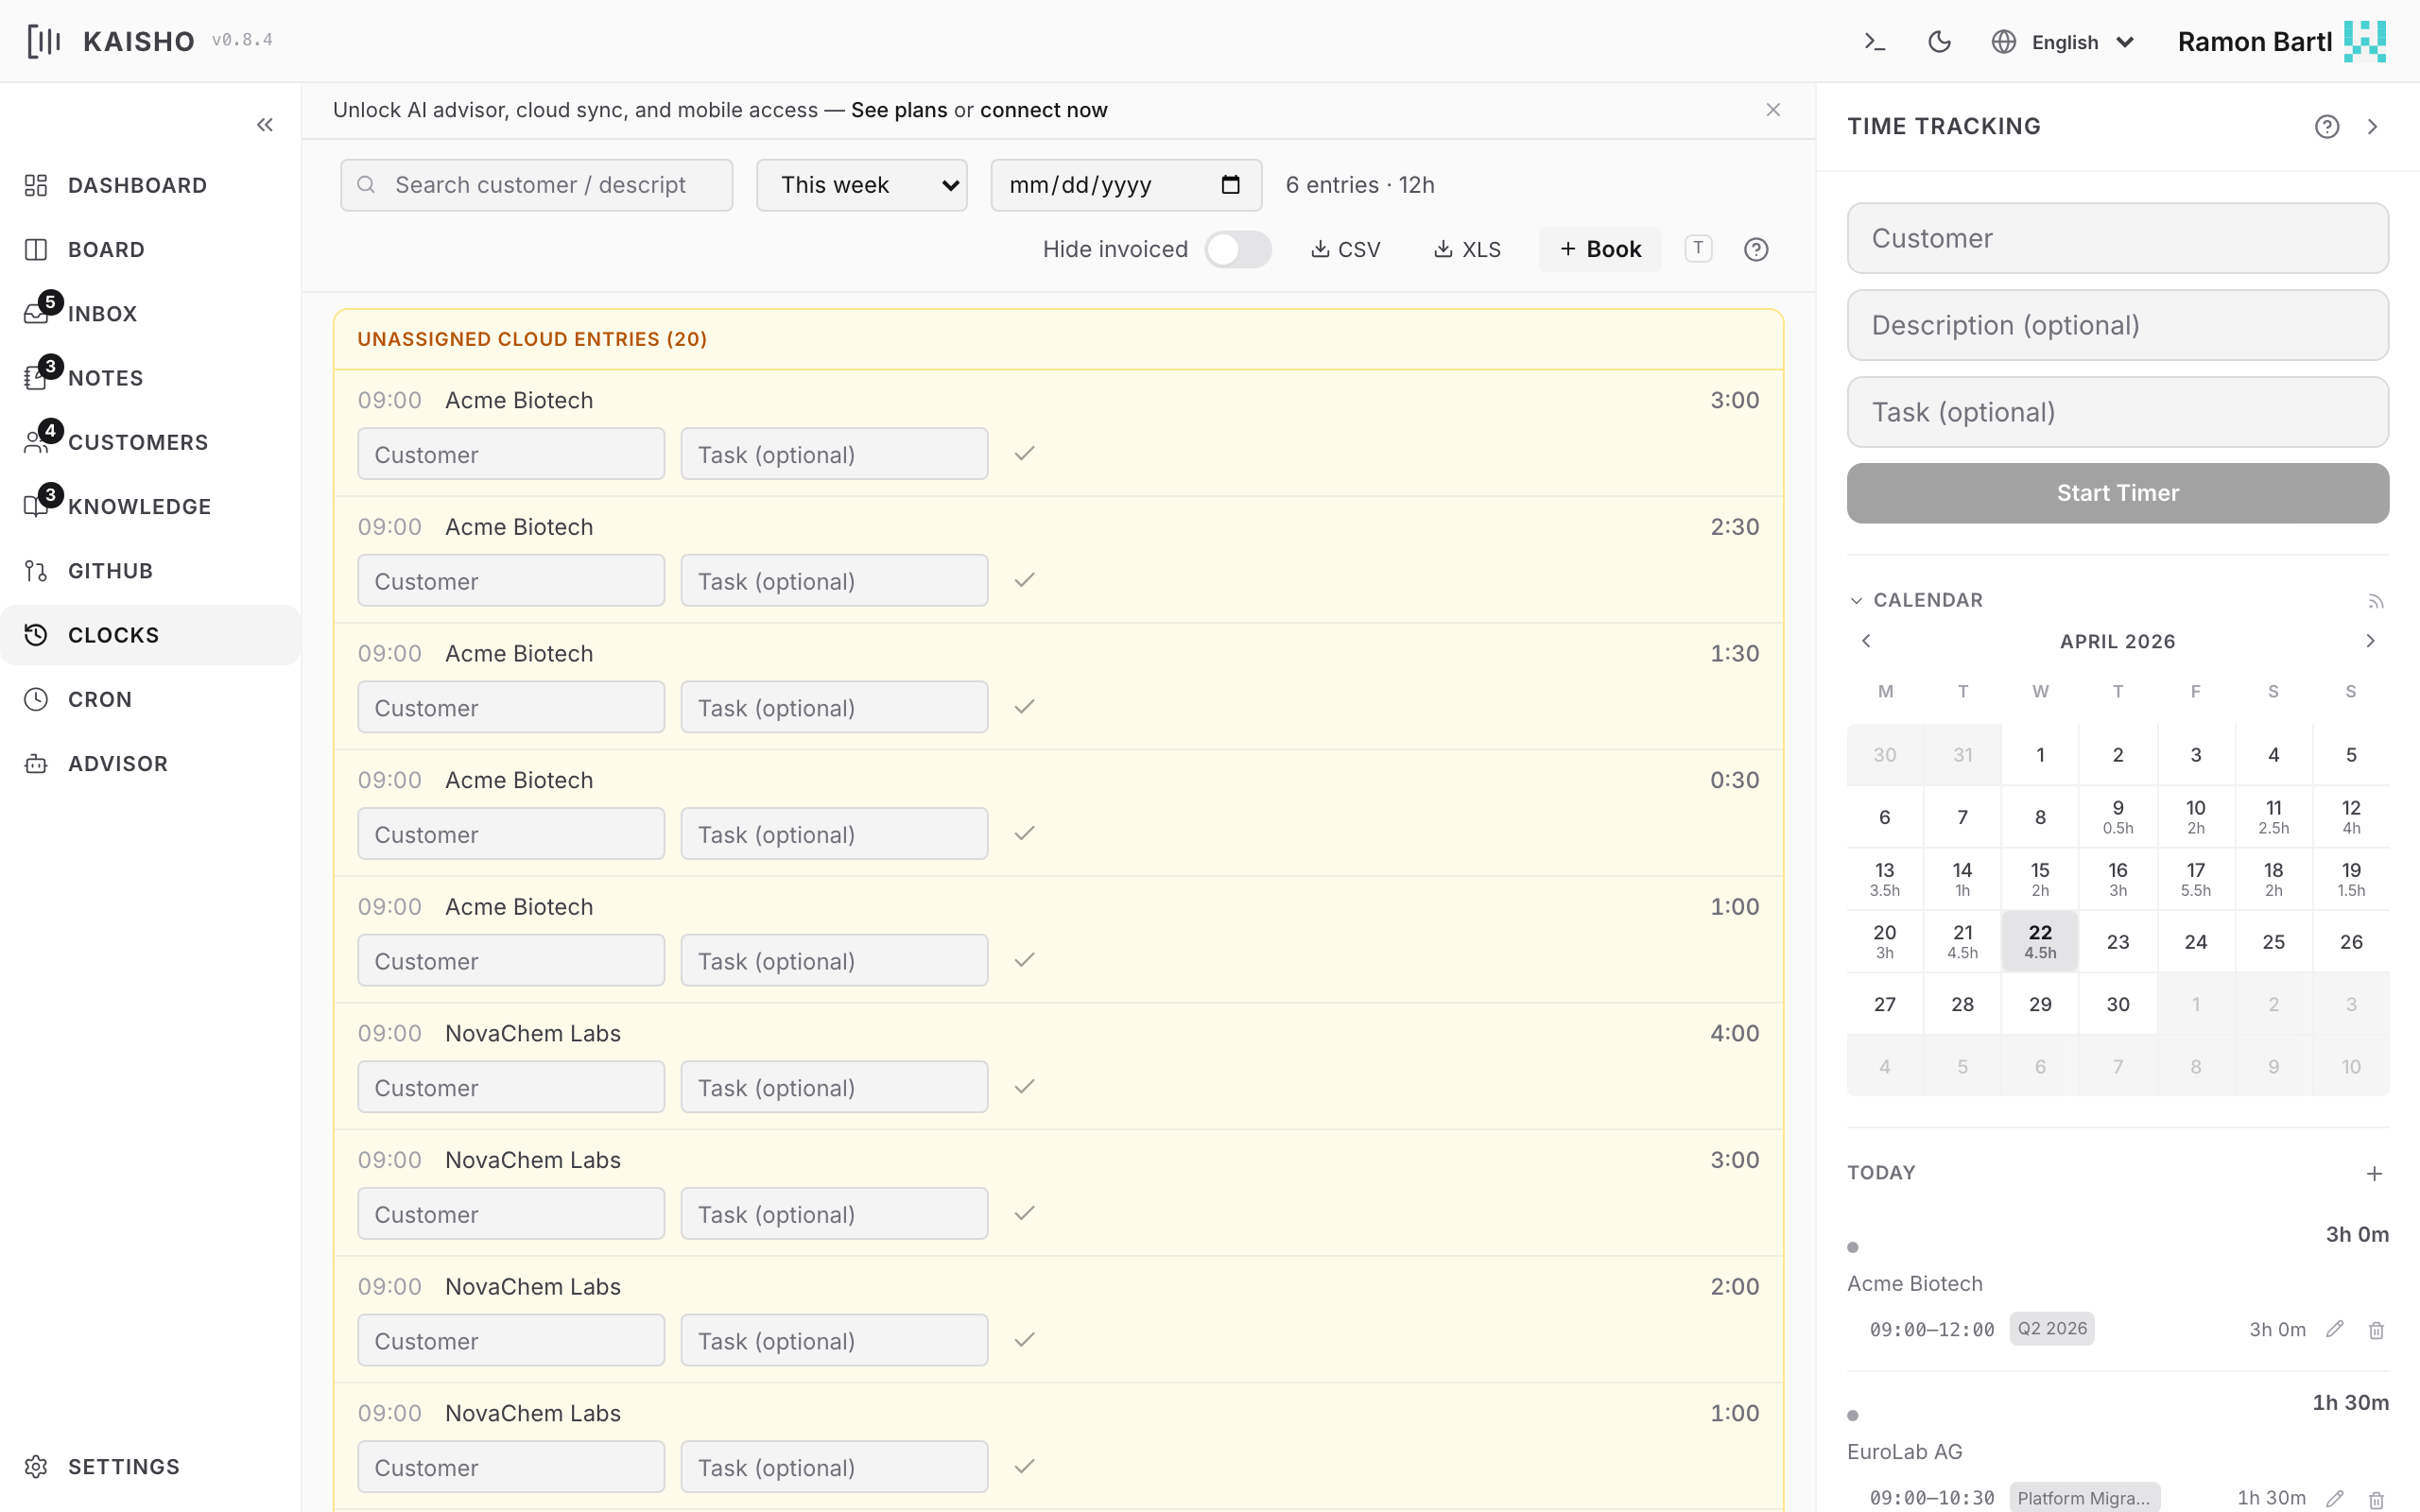This screenshot has width=2420, height=1512.
Task: Collapse the Calendar section
Action: (1857, 600)
